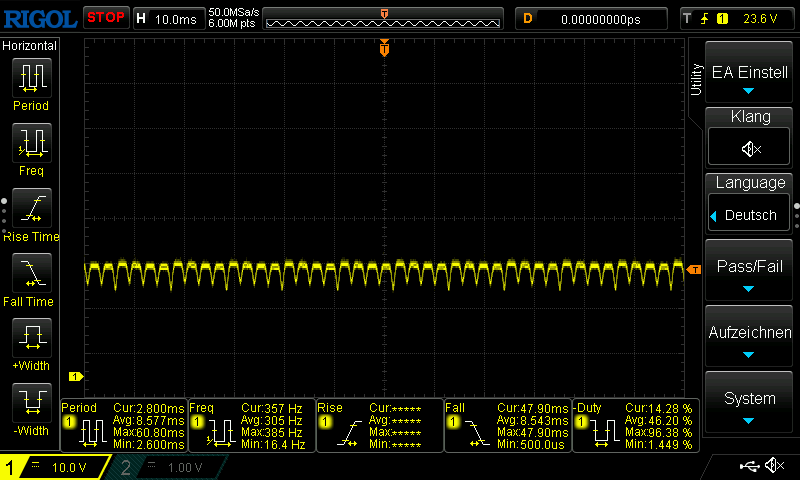Enable channel 2 at 1.00 V

click(x=163, y=467)
